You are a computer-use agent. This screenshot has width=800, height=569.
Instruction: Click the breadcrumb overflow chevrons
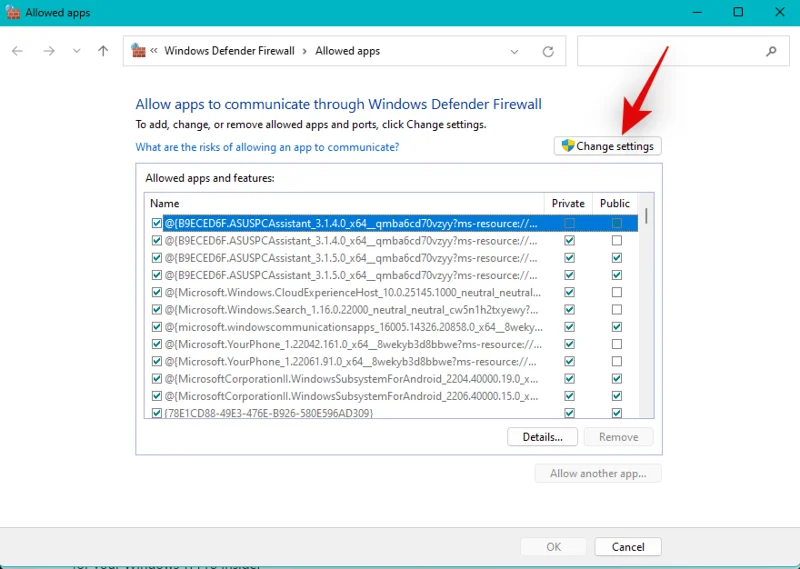(x=155, y=51)
